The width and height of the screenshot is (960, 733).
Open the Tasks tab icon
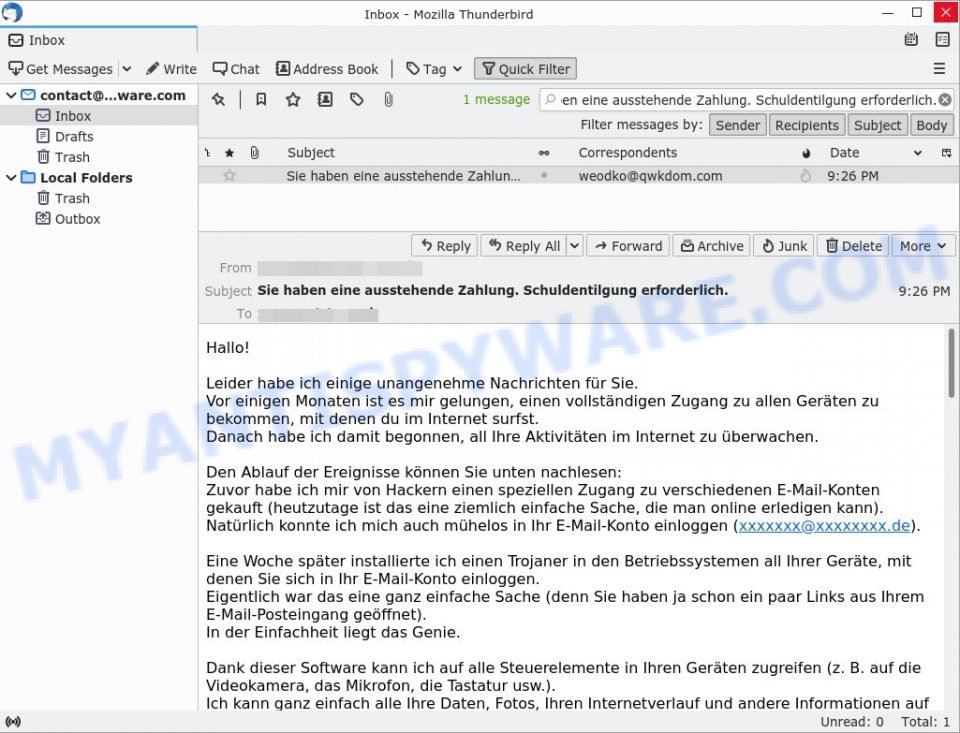click(942, 40)
